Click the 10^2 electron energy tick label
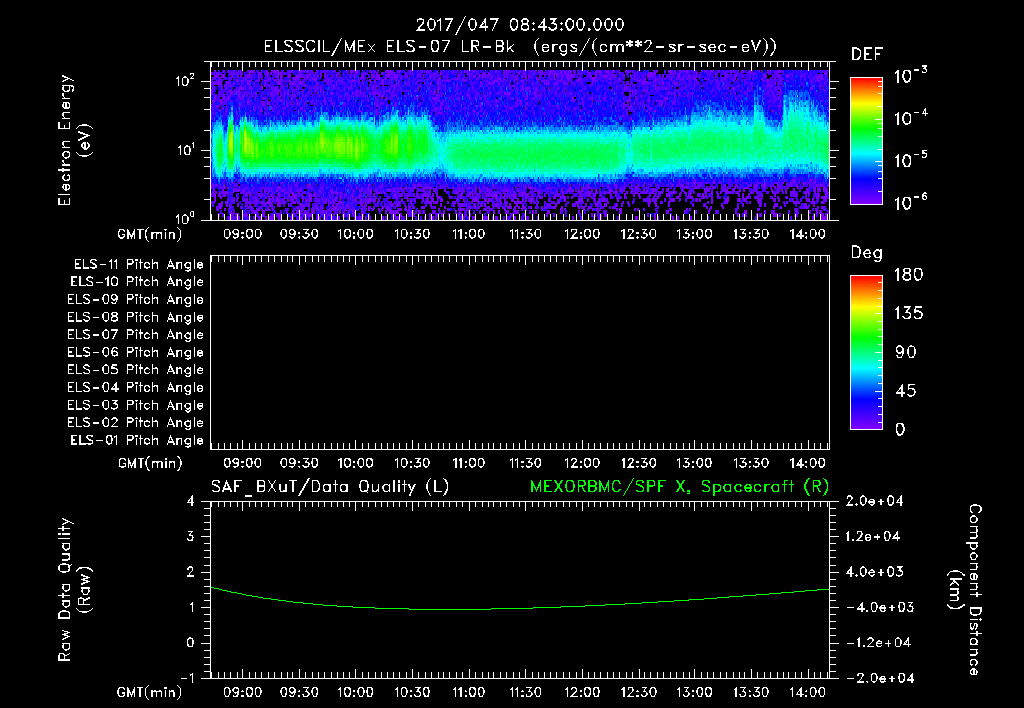 click(185, 82)
